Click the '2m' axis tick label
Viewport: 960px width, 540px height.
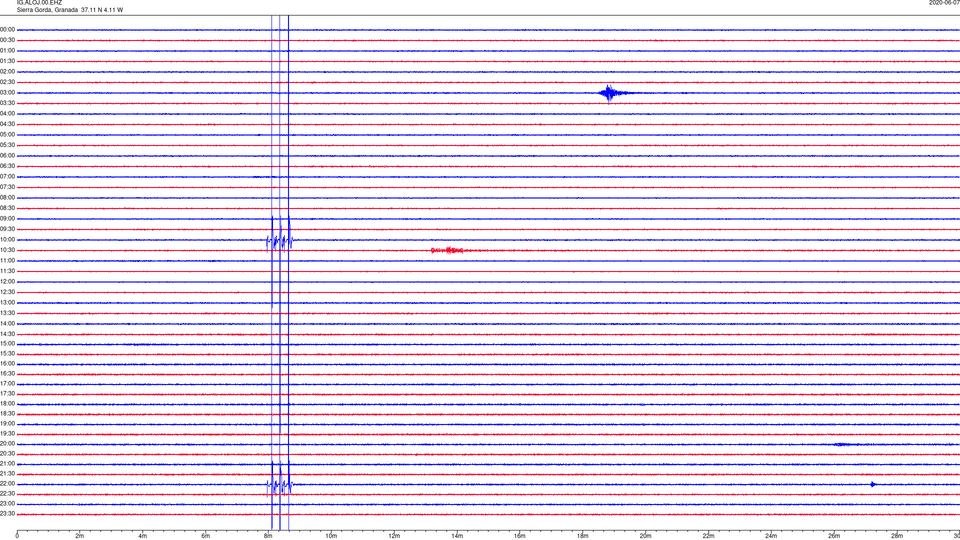tap(80, 536)
